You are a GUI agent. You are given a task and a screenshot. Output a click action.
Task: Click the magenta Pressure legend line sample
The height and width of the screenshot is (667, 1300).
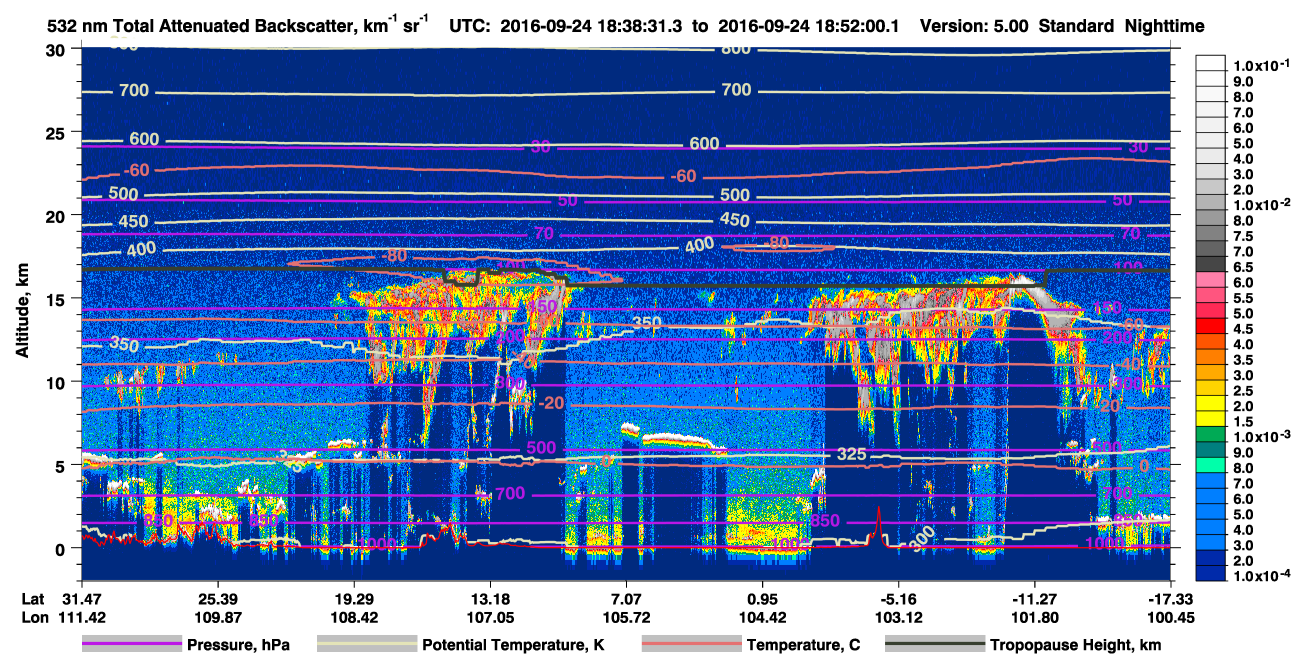pos(133,645)
